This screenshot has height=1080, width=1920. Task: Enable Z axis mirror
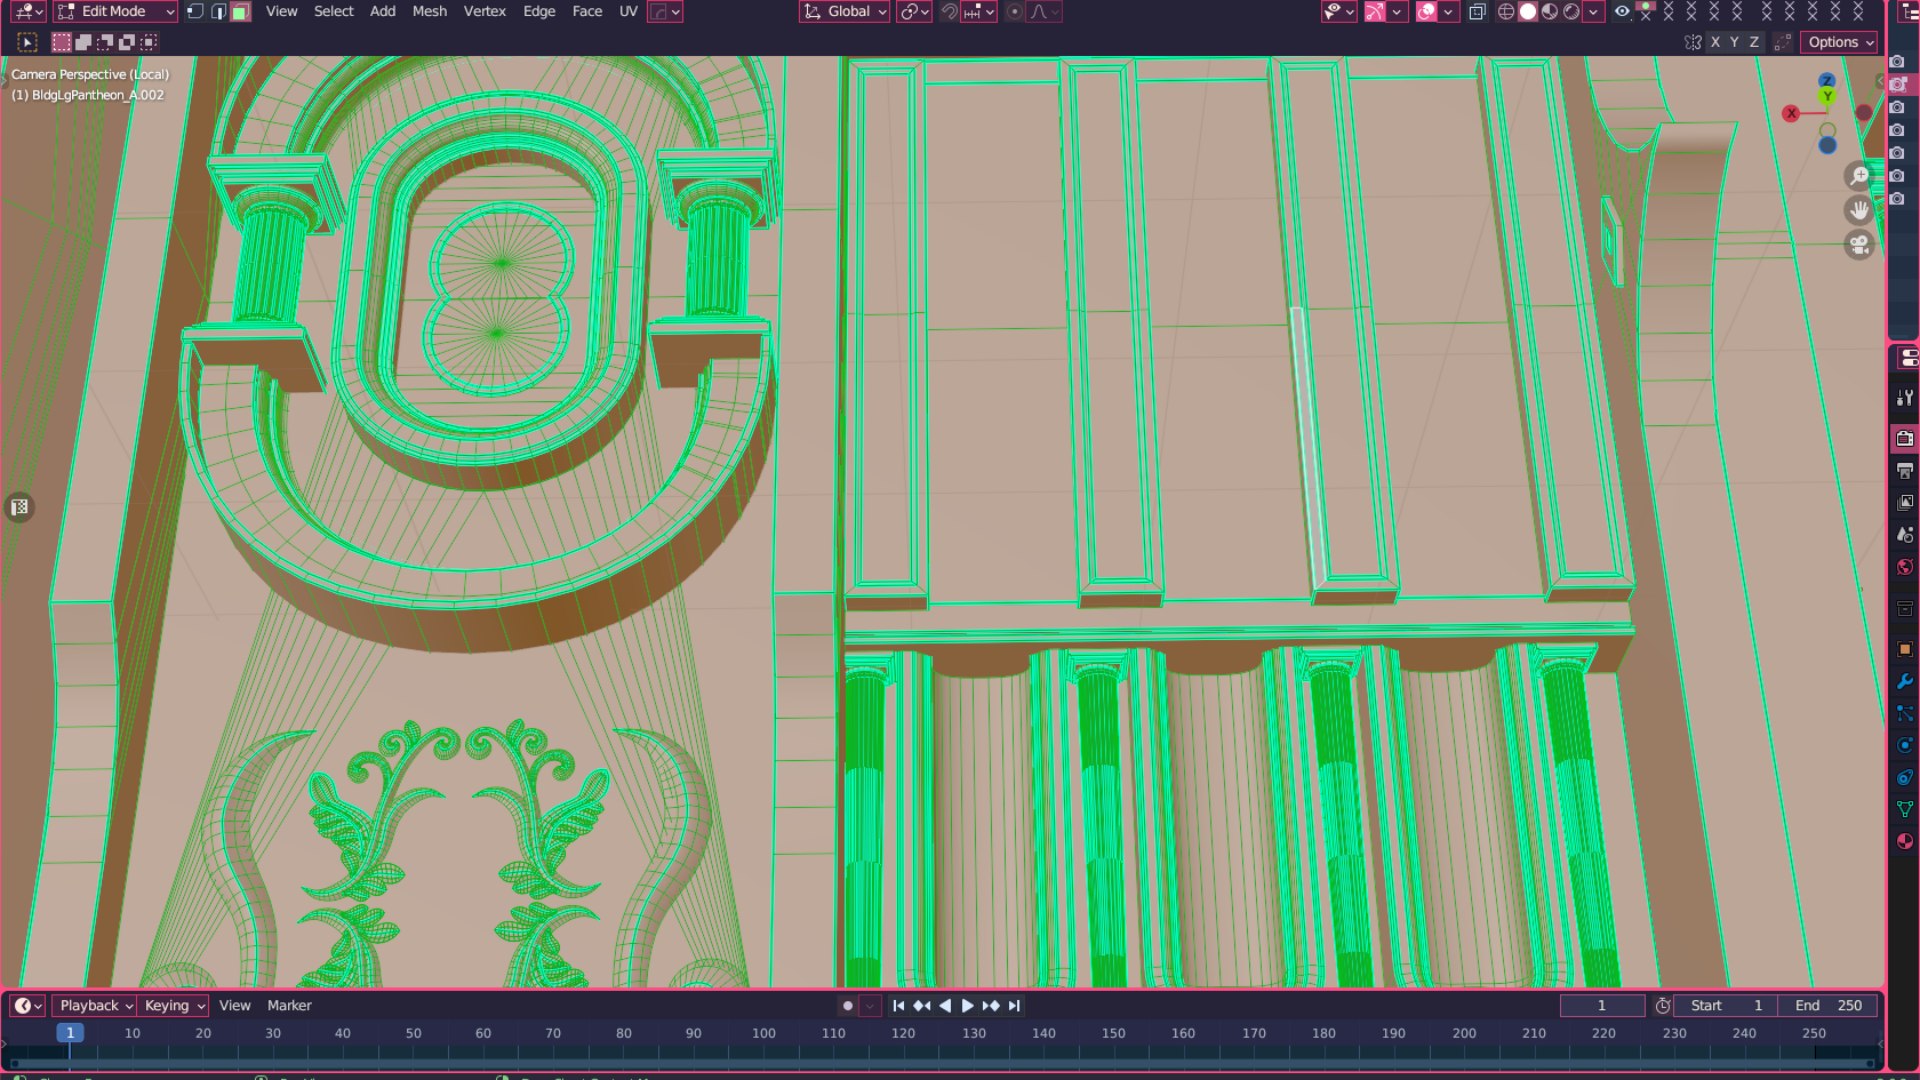[1753, 42]
